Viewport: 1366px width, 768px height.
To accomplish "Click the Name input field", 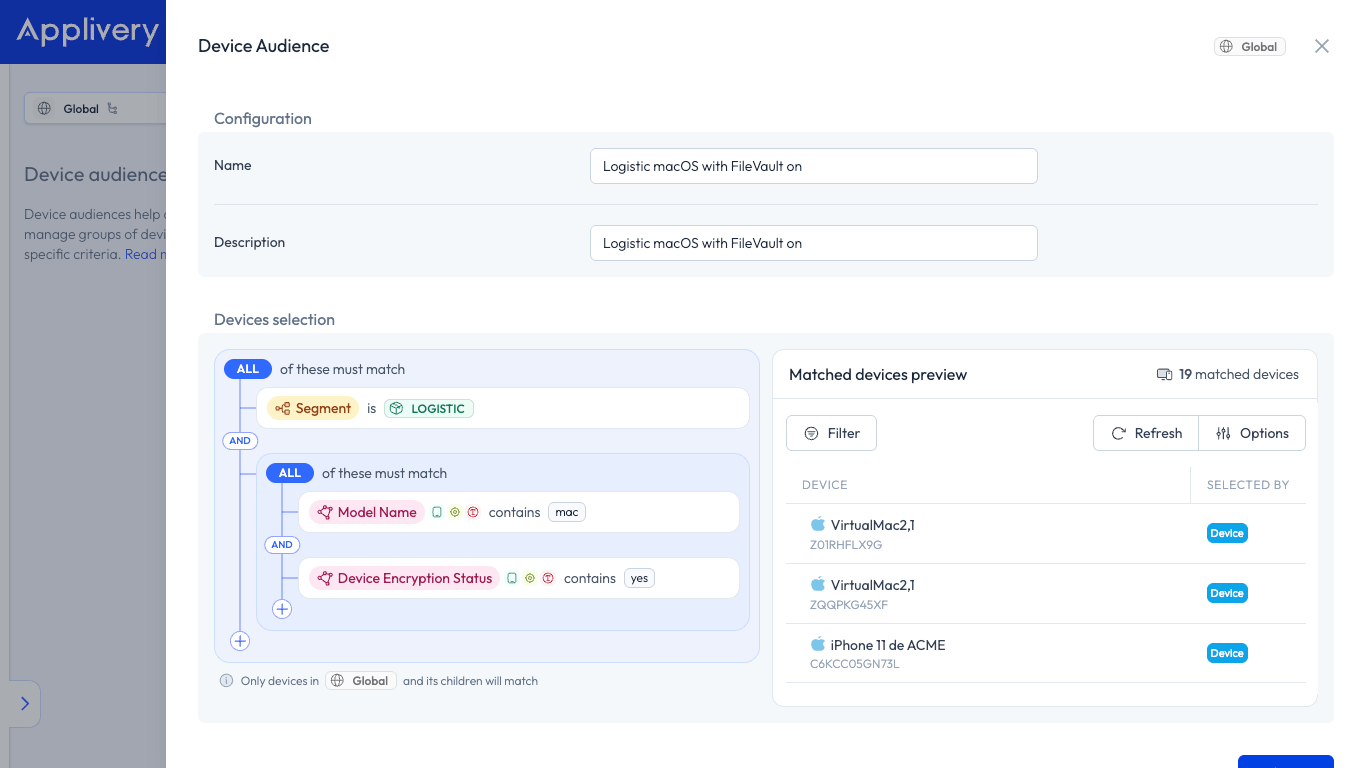I will point(813,166).
